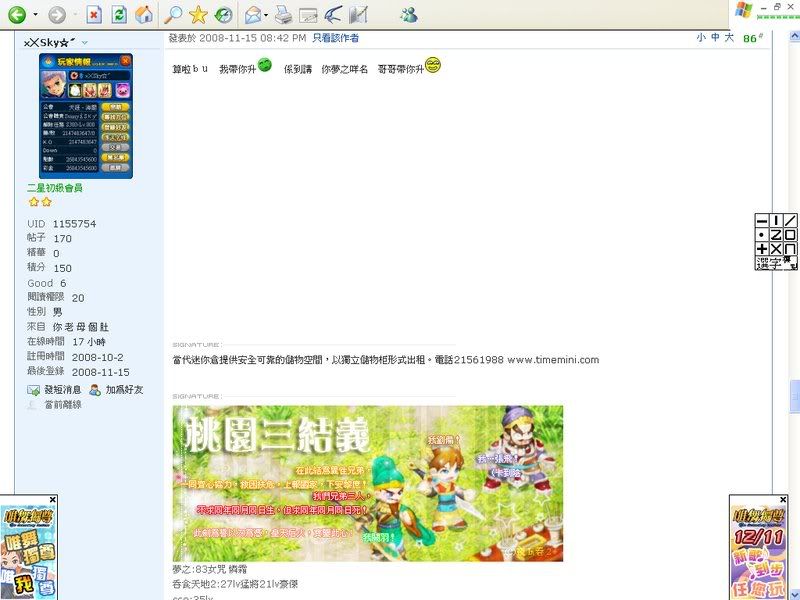Click the 在線時間 17 小時 entry
Viewport: 800px width, 600px height.
point(66,342)
